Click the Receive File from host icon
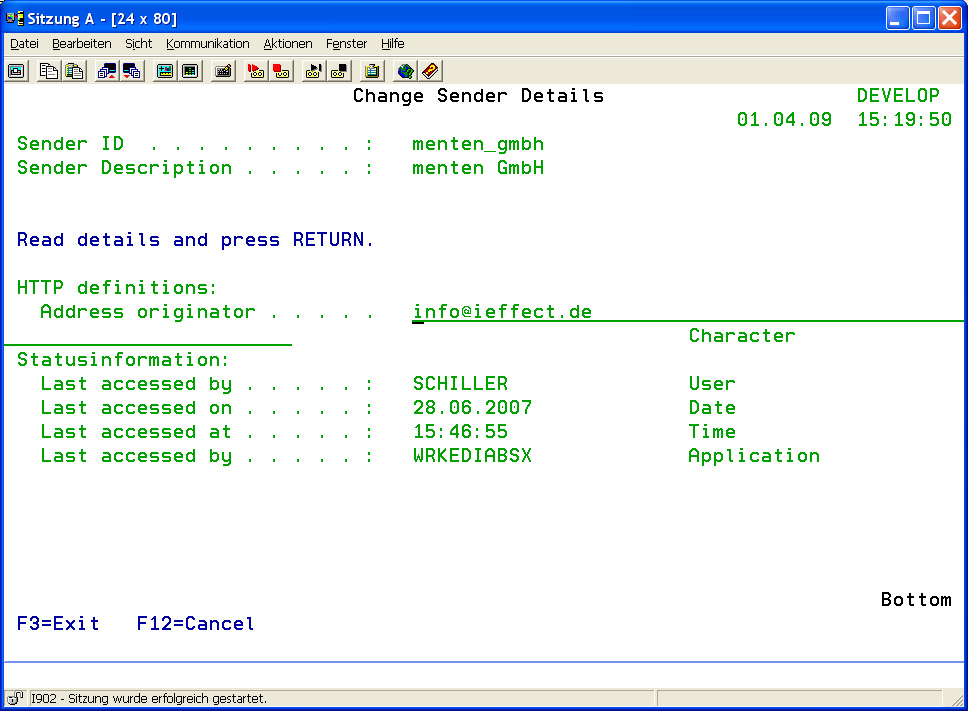Screen dimensions: 968x711 point(131,71)
